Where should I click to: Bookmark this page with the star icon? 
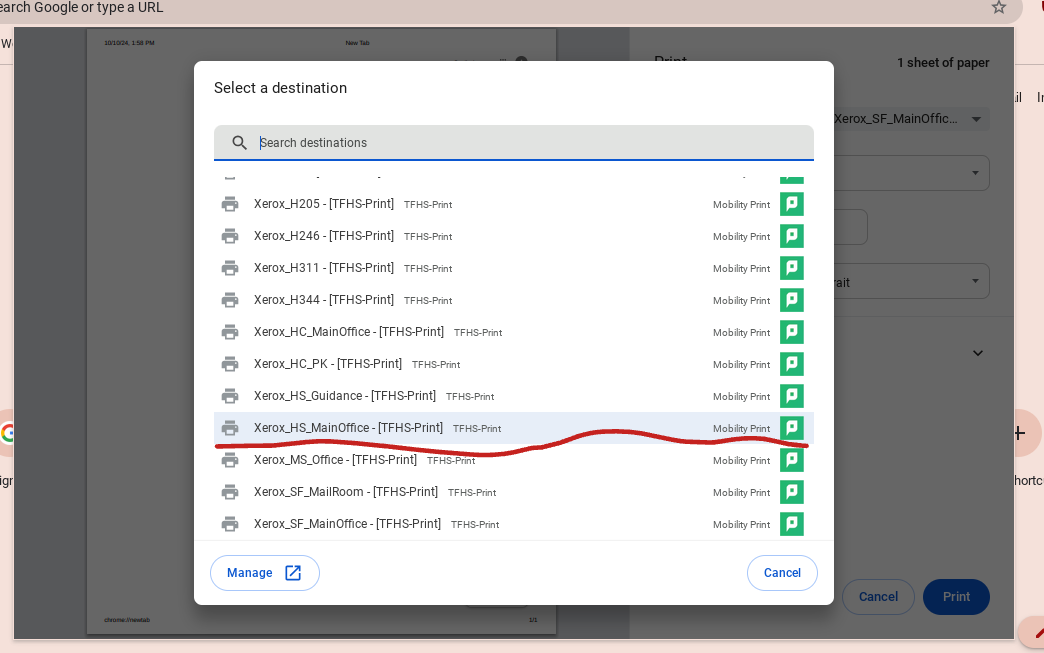pyautogui.click(x=998, y=7)
